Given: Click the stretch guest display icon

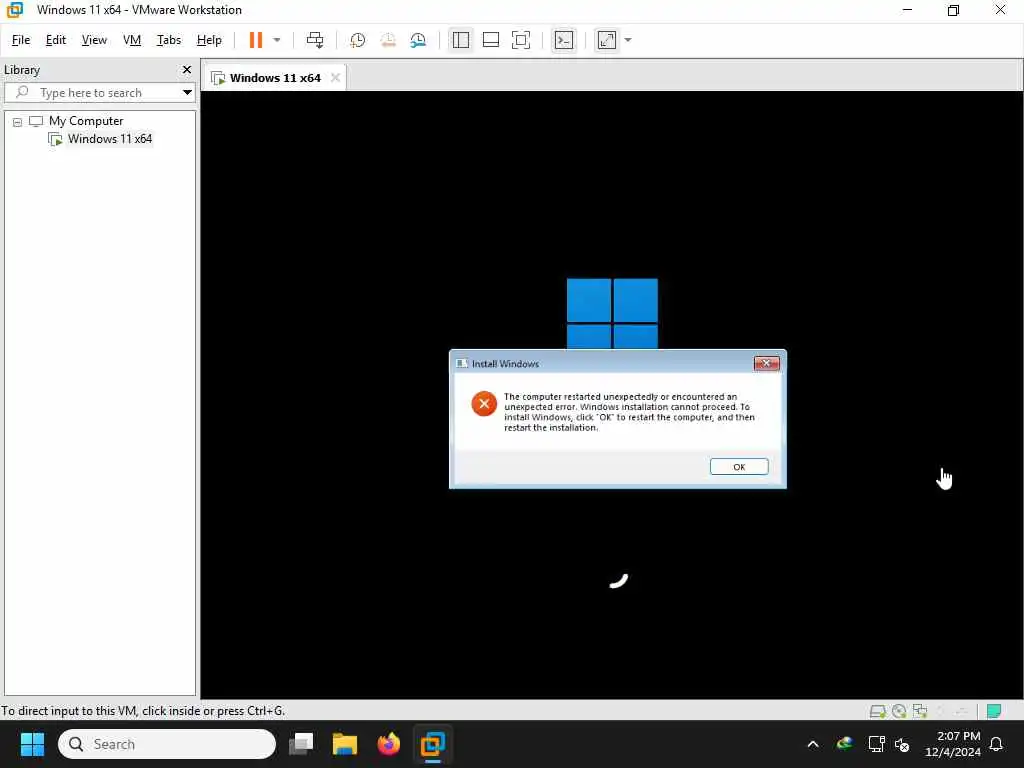Looking at the screenshot, I should click(x=607, y=40).
